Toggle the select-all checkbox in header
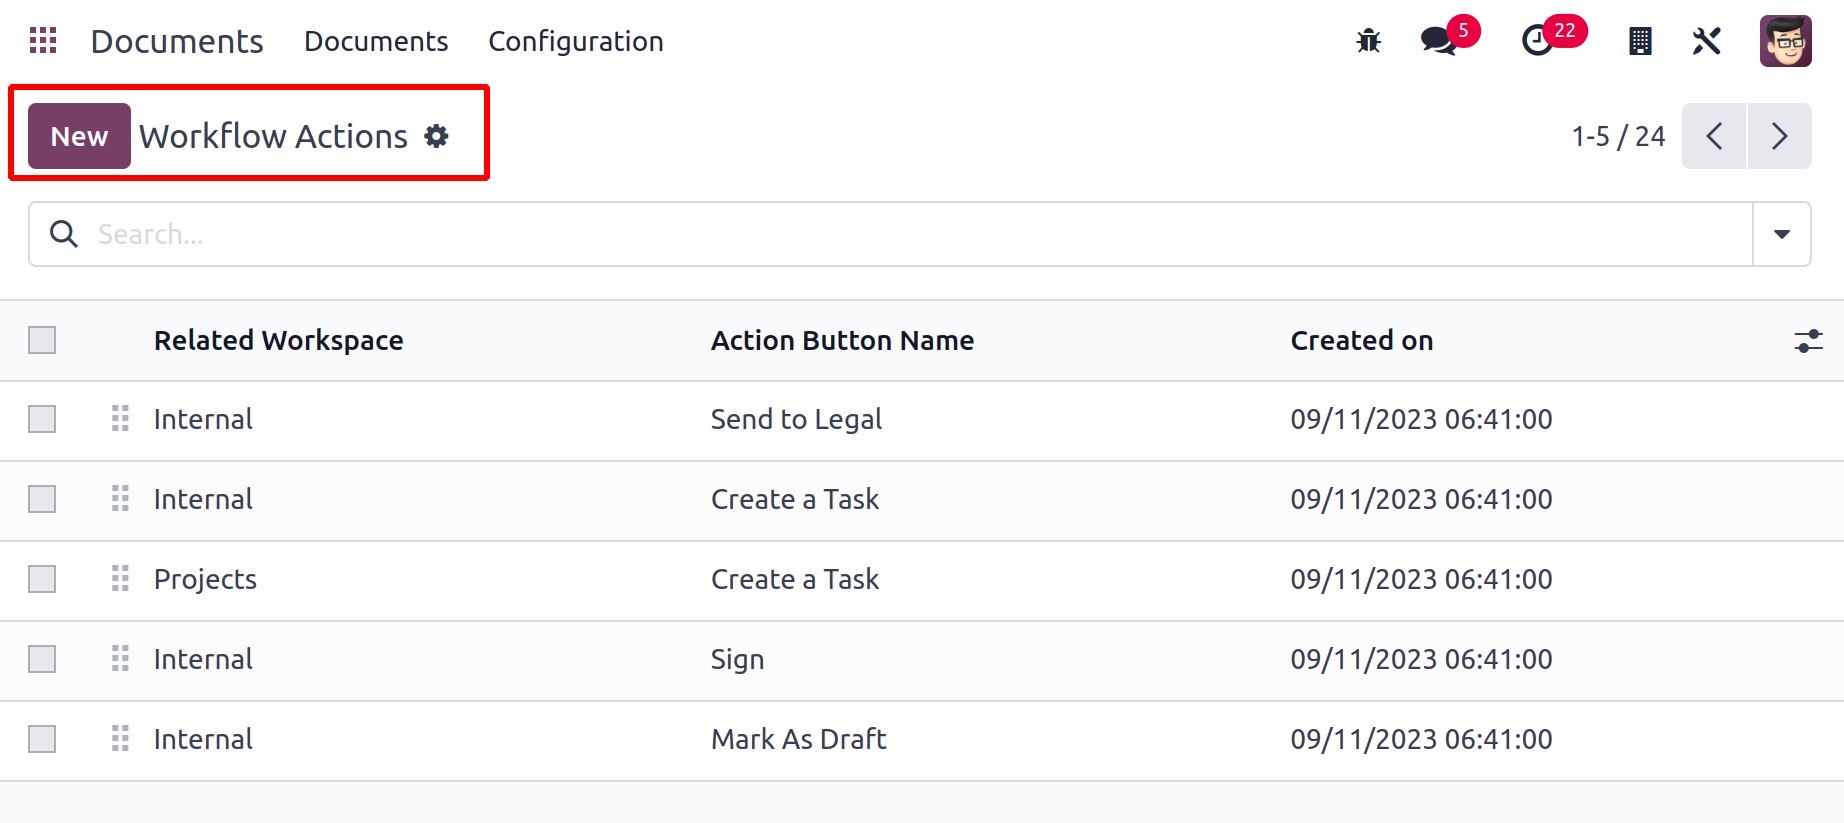The image size is (1844, 823). click(42, 340)
